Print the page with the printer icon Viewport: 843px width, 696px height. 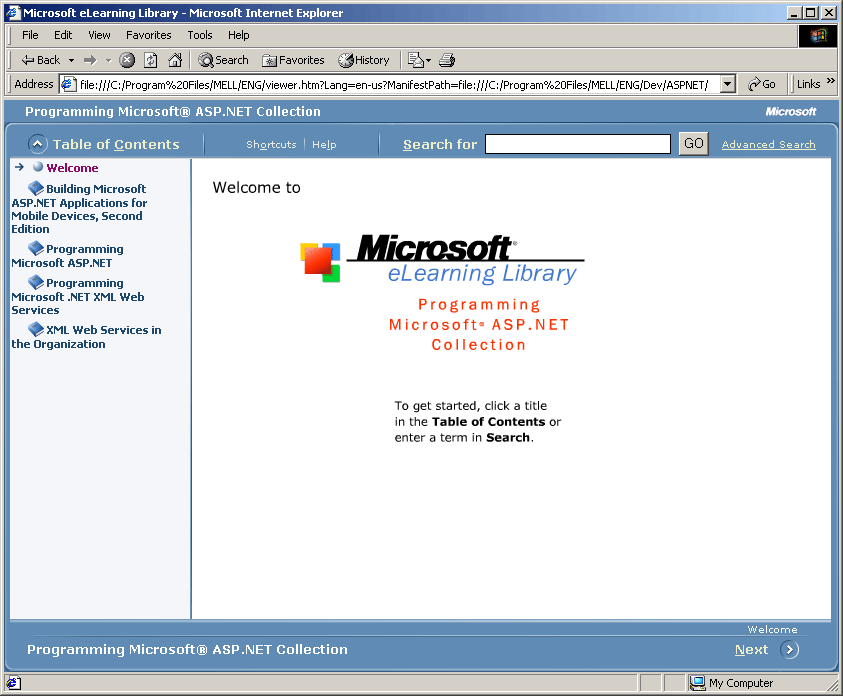pyautogui.click(x=447, y=60)
